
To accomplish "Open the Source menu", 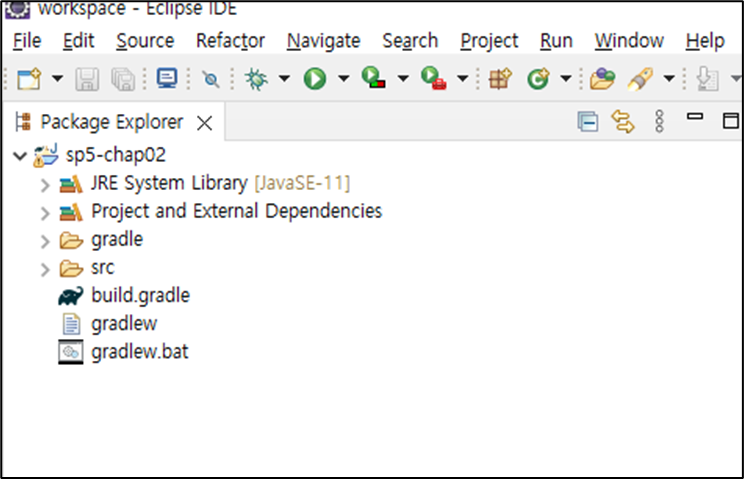I will click(x=145, y=41).
